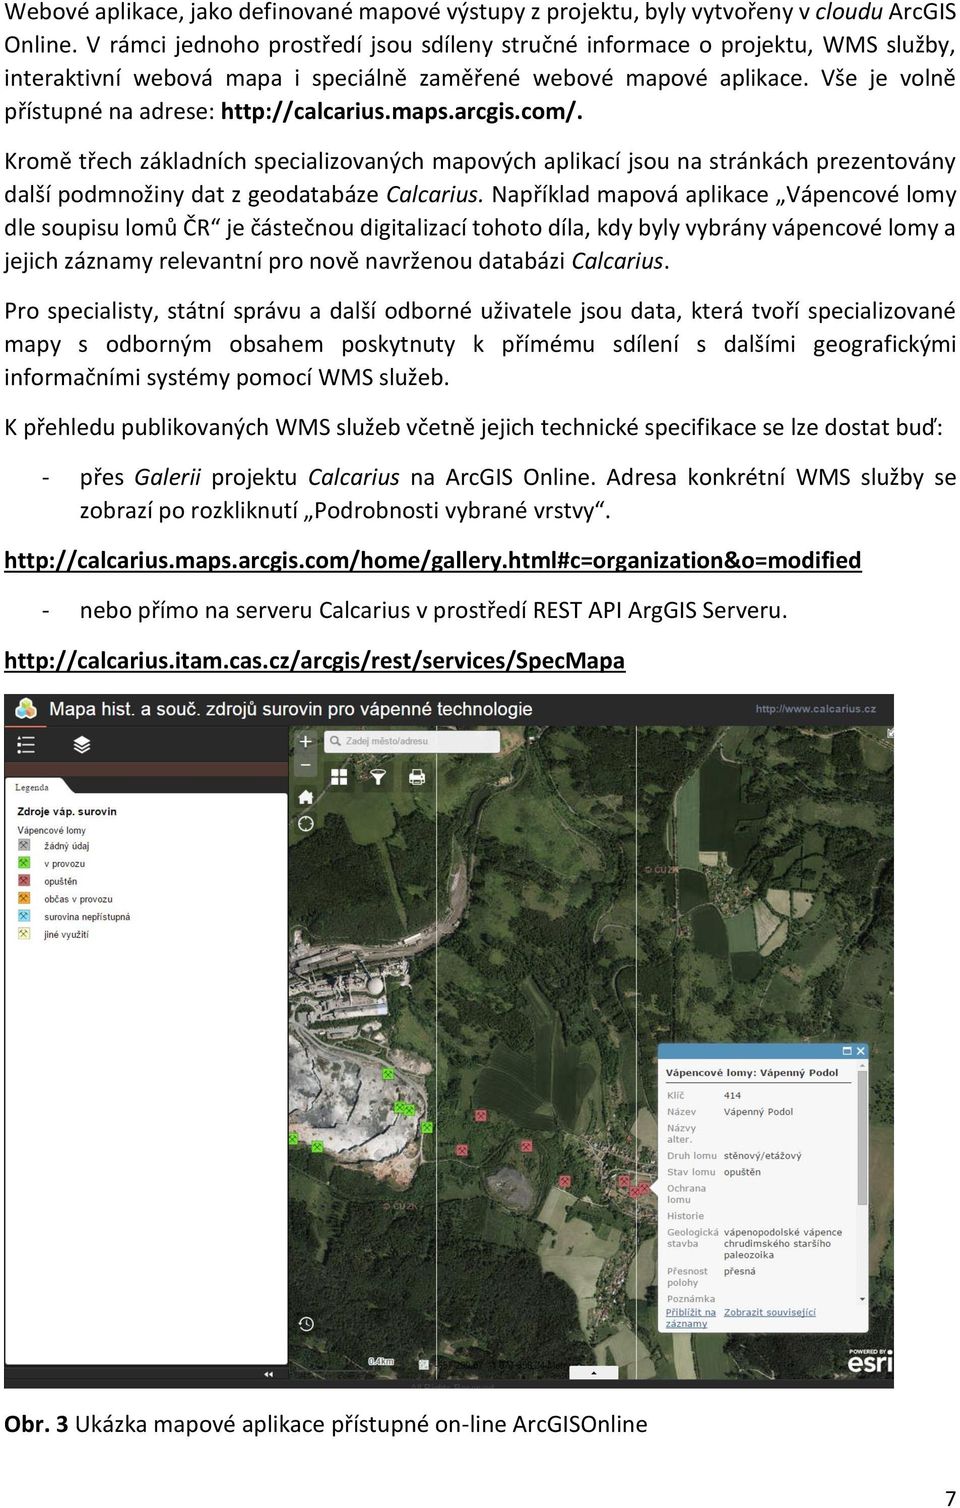Click the 'surovina nepřístupná' legend label
The image size is (960, 1508).
87,916
